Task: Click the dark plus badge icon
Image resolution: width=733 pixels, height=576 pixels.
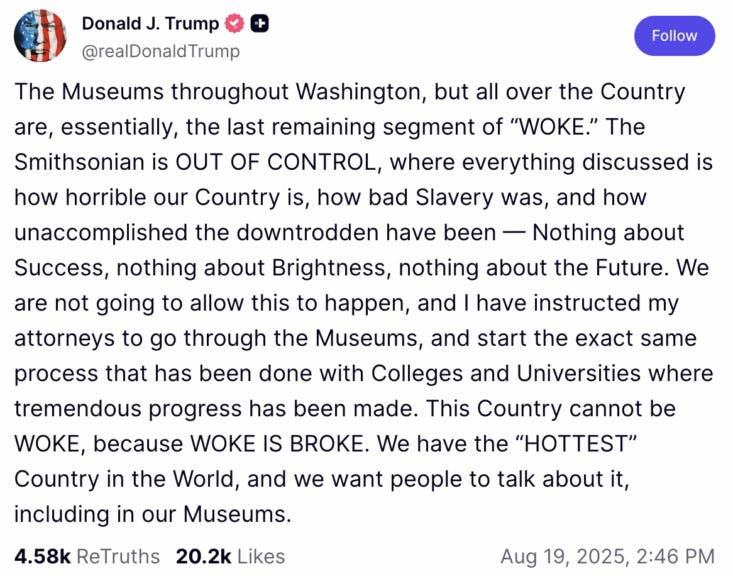Action: tap(259, 23)
